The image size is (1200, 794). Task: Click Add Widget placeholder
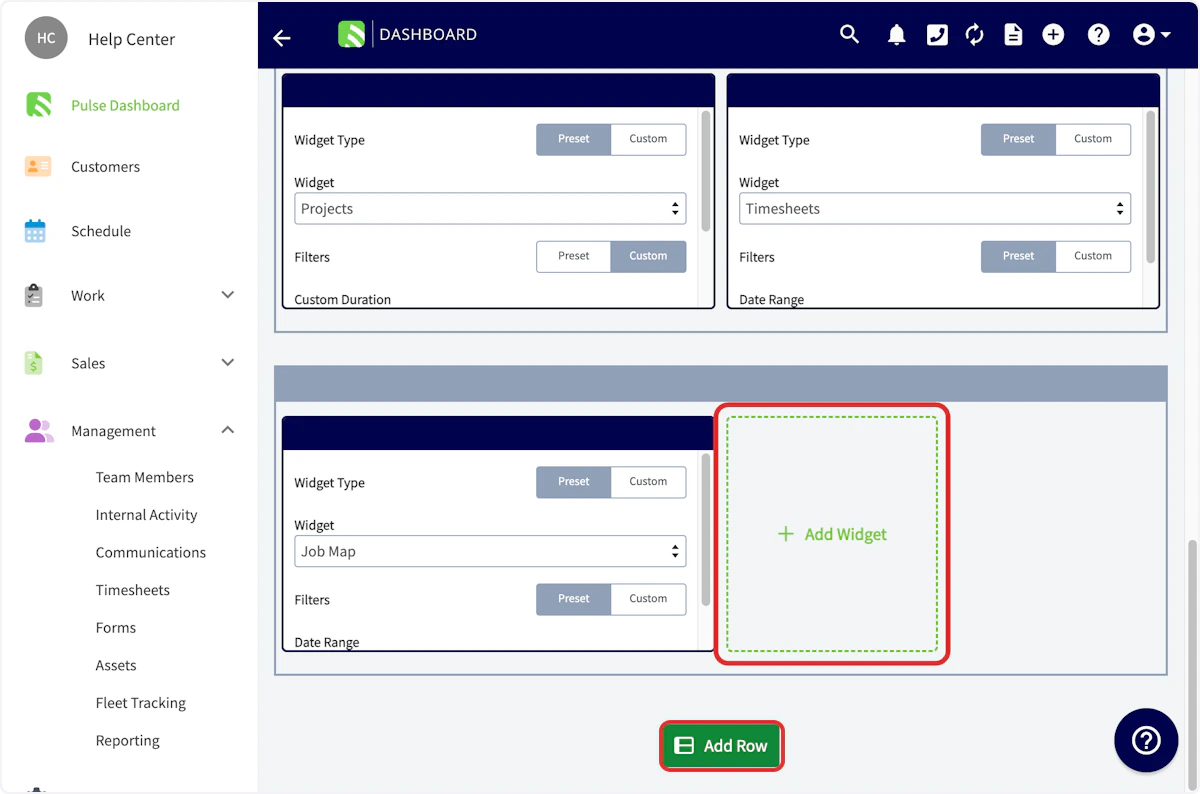(x=832, y=534)
